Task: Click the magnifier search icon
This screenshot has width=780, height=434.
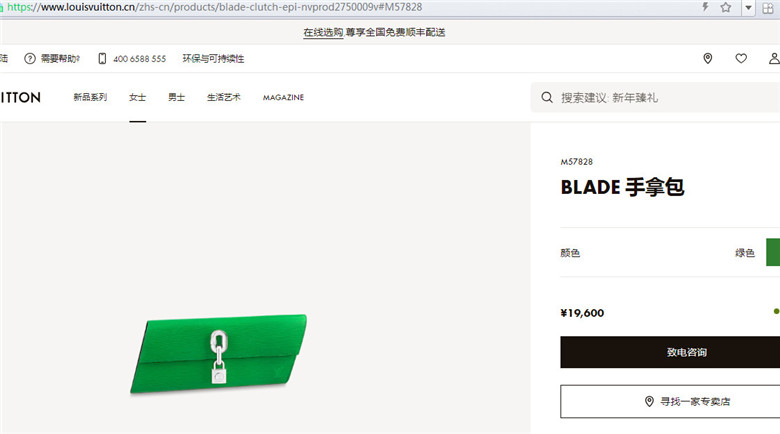Action: pos(547,98)
